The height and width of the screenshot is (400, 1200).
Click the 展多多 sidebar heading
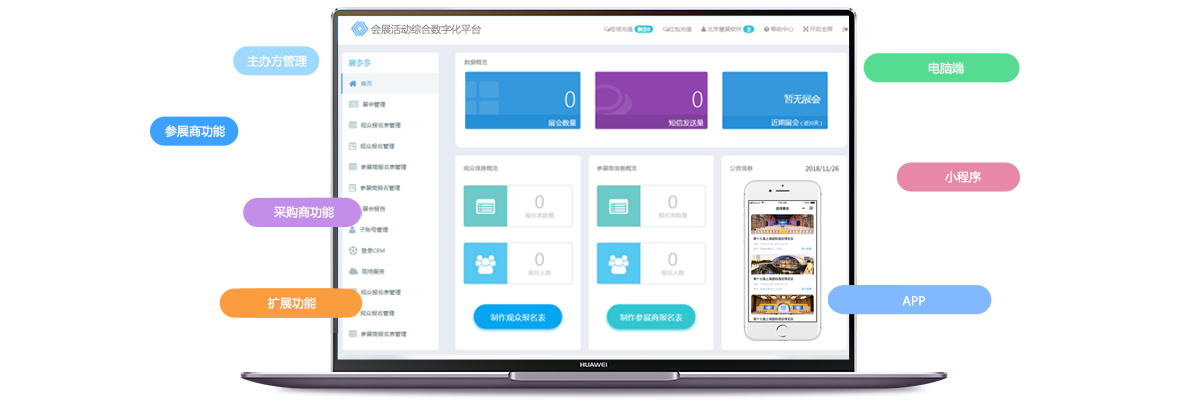tap(360, 62)
